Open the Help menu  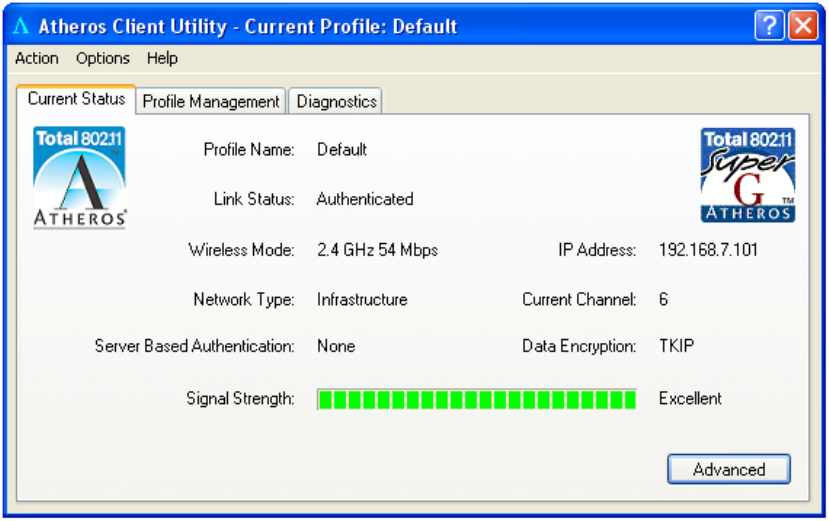tap(162, 59)
